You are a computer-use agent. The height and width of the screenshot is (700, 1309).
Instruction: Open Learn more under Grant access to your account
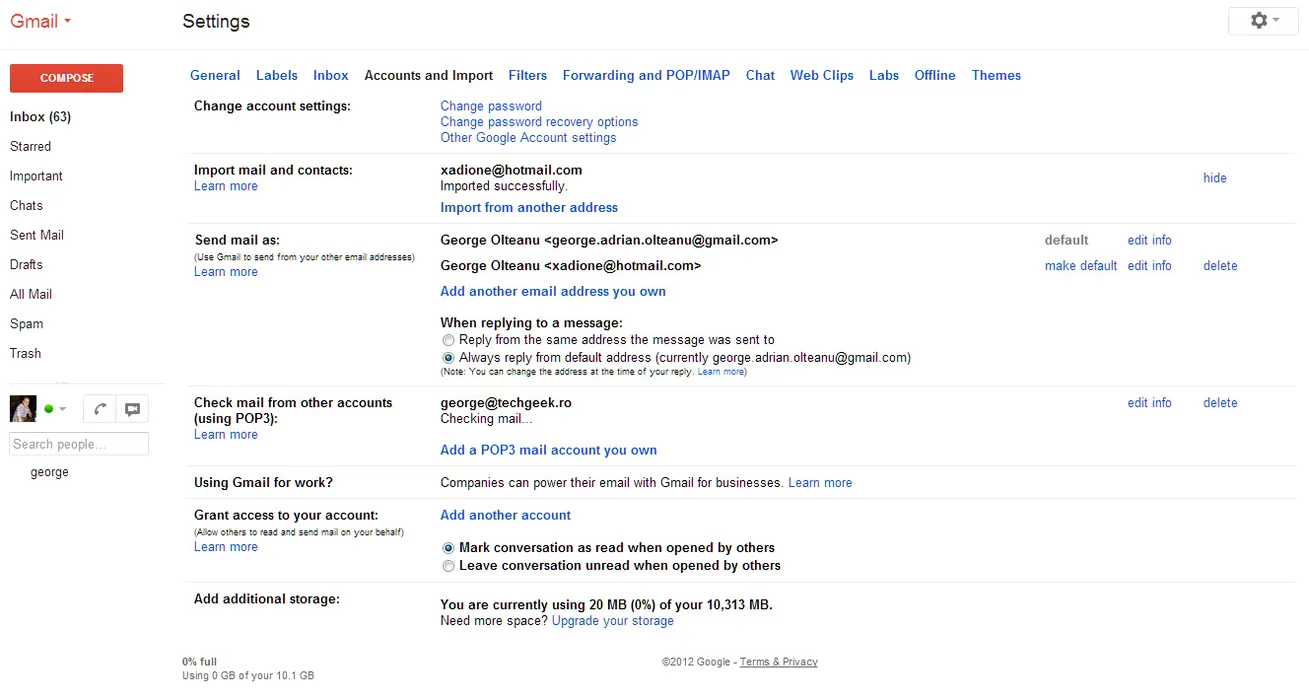[x=226, y=547]
